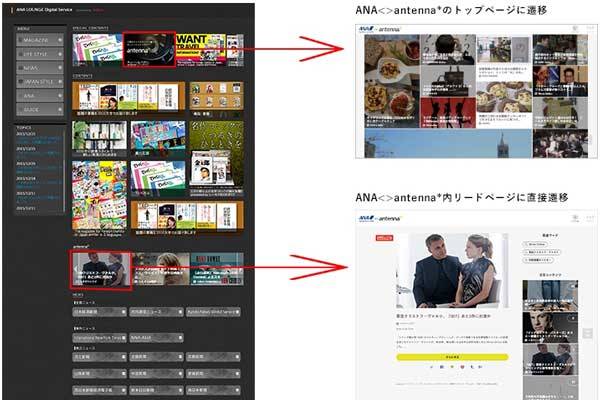Click the arrow icon on the GUIDE button
The width and height of the screenshot is (600, 400).
point(60,109)
